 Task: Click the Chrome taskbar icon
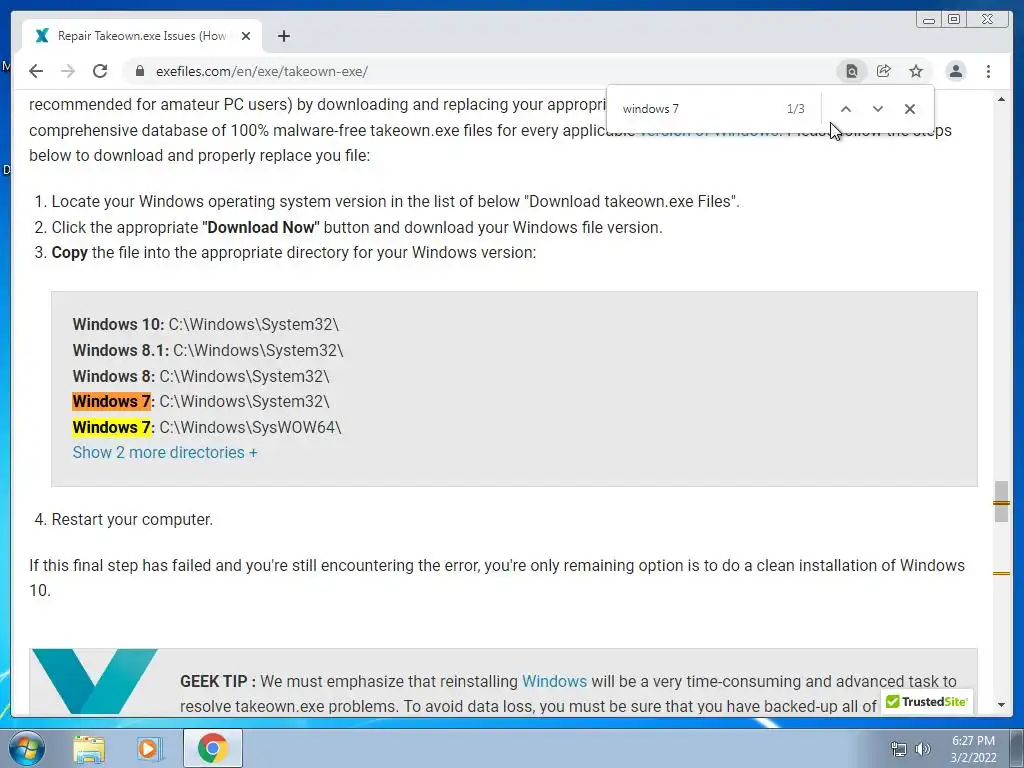212,748
